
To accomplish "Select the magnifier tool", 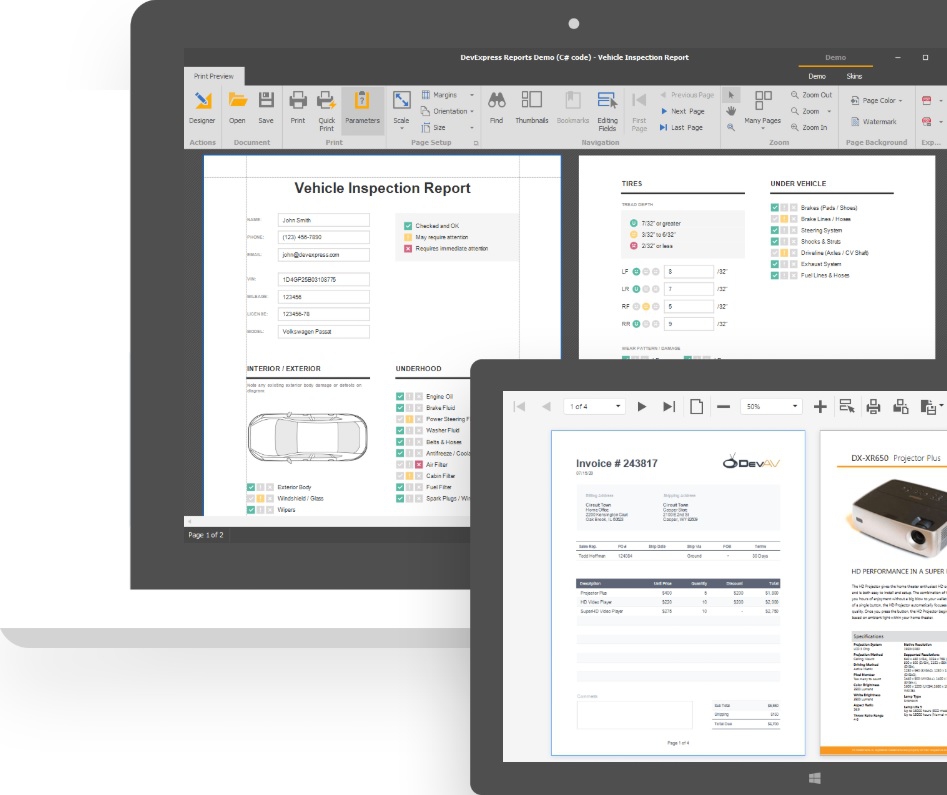I will click(x=731, y=127).
